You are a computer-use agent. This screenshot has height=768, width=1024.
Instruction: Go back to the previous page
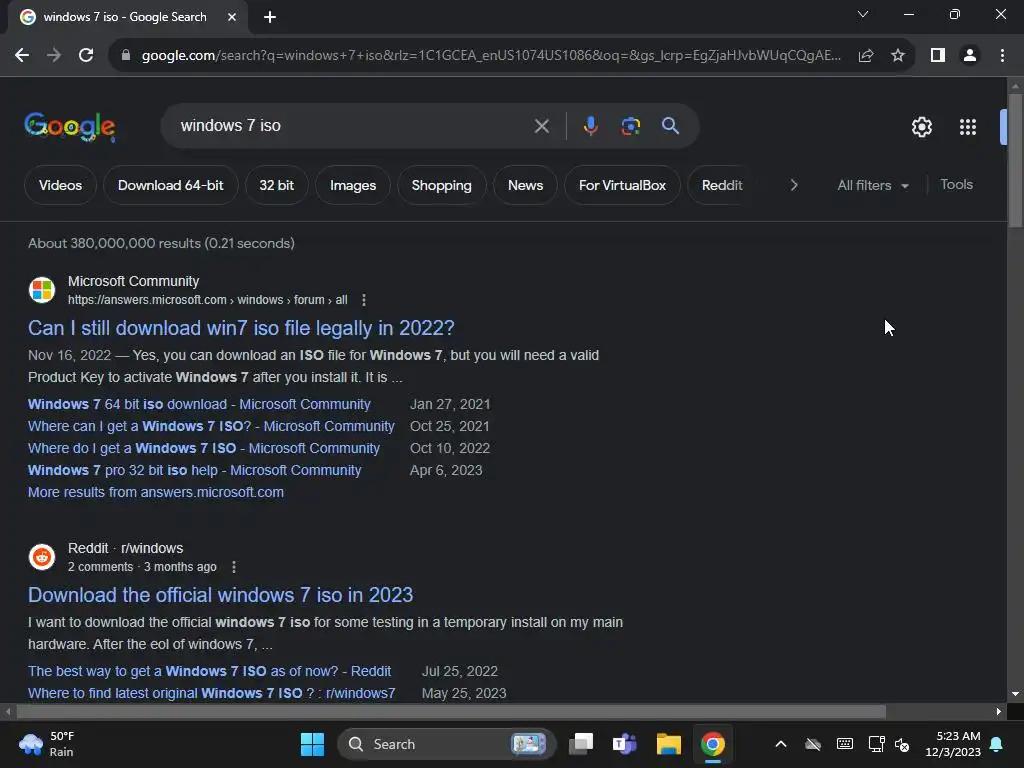[x=22, y=56]
